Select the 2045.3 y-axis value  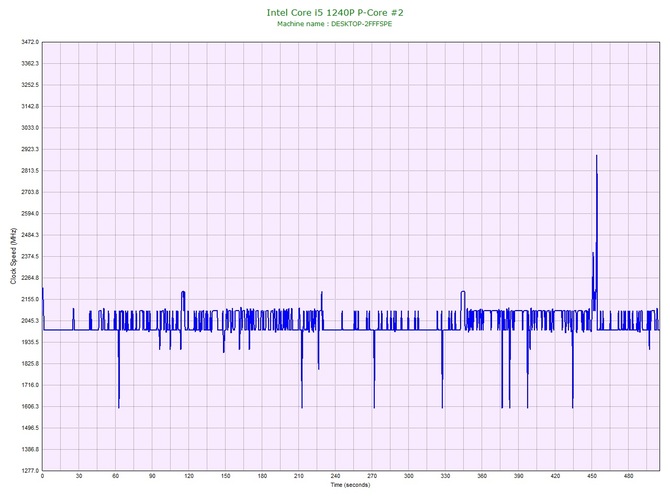click(x=30, y=320)
